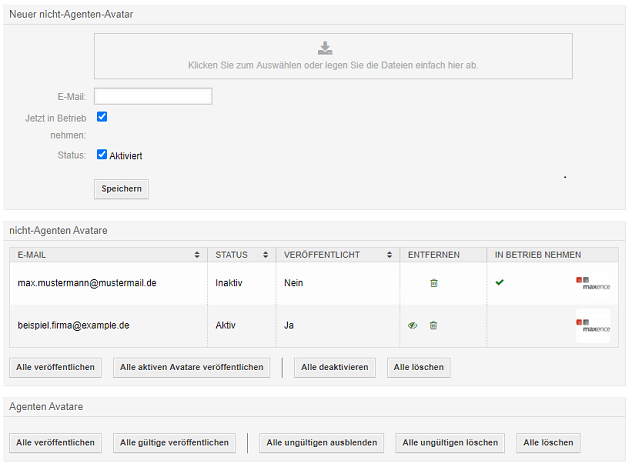Focus the E-Mail input field
Screen dimensions: 632x467
pyautogui.click(x=153, y=96)
